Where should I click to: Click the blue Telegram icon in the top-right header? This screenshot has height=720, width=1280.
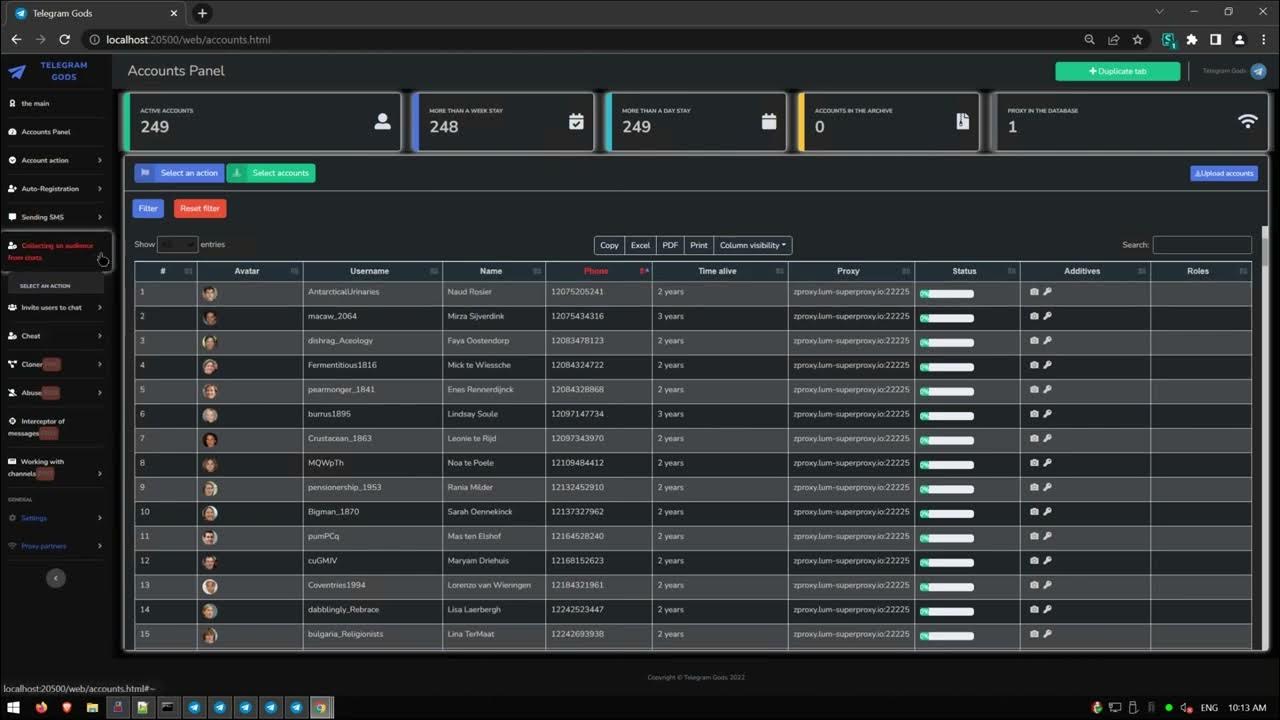[1258, 71]
